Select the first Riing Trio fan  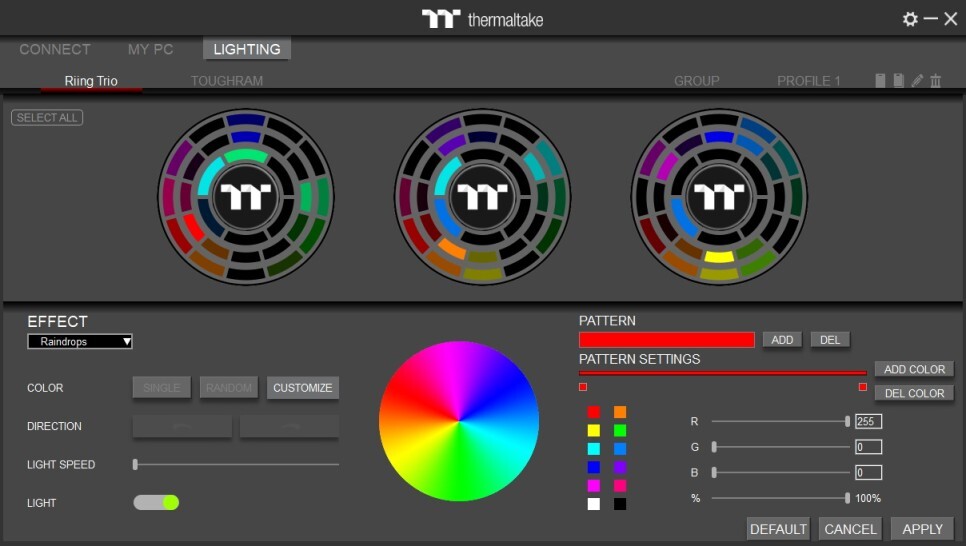pos(246,197)
